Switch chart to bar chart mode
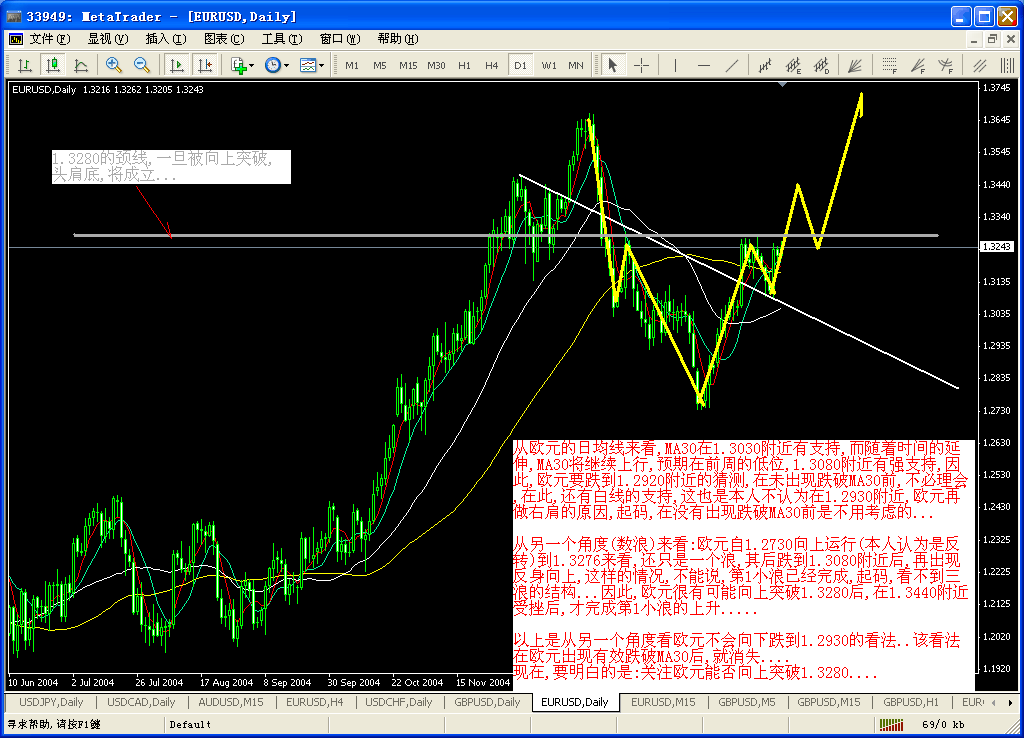1024x738 pixels. (x=25, y=65)
